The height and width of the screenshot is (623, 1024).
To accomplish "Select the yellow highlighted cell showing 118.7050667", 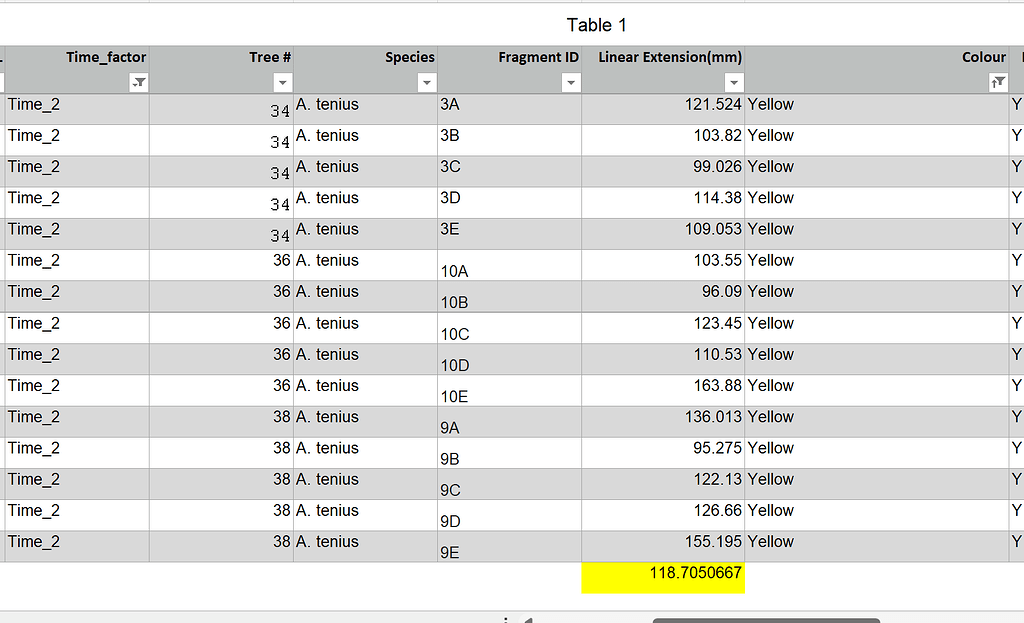I will click(x=663, y=576).
